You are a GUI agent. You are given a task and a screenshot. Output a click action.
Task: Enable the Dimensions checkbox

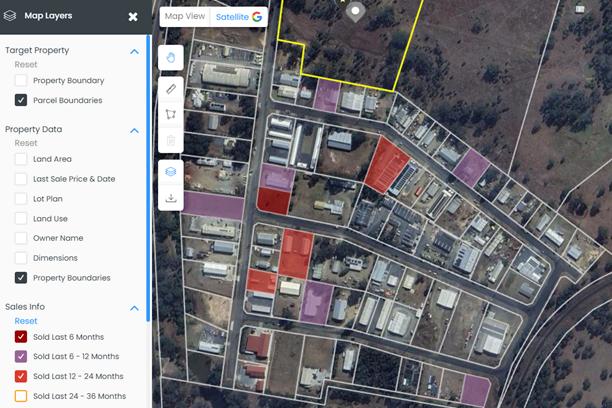point(21,258)
